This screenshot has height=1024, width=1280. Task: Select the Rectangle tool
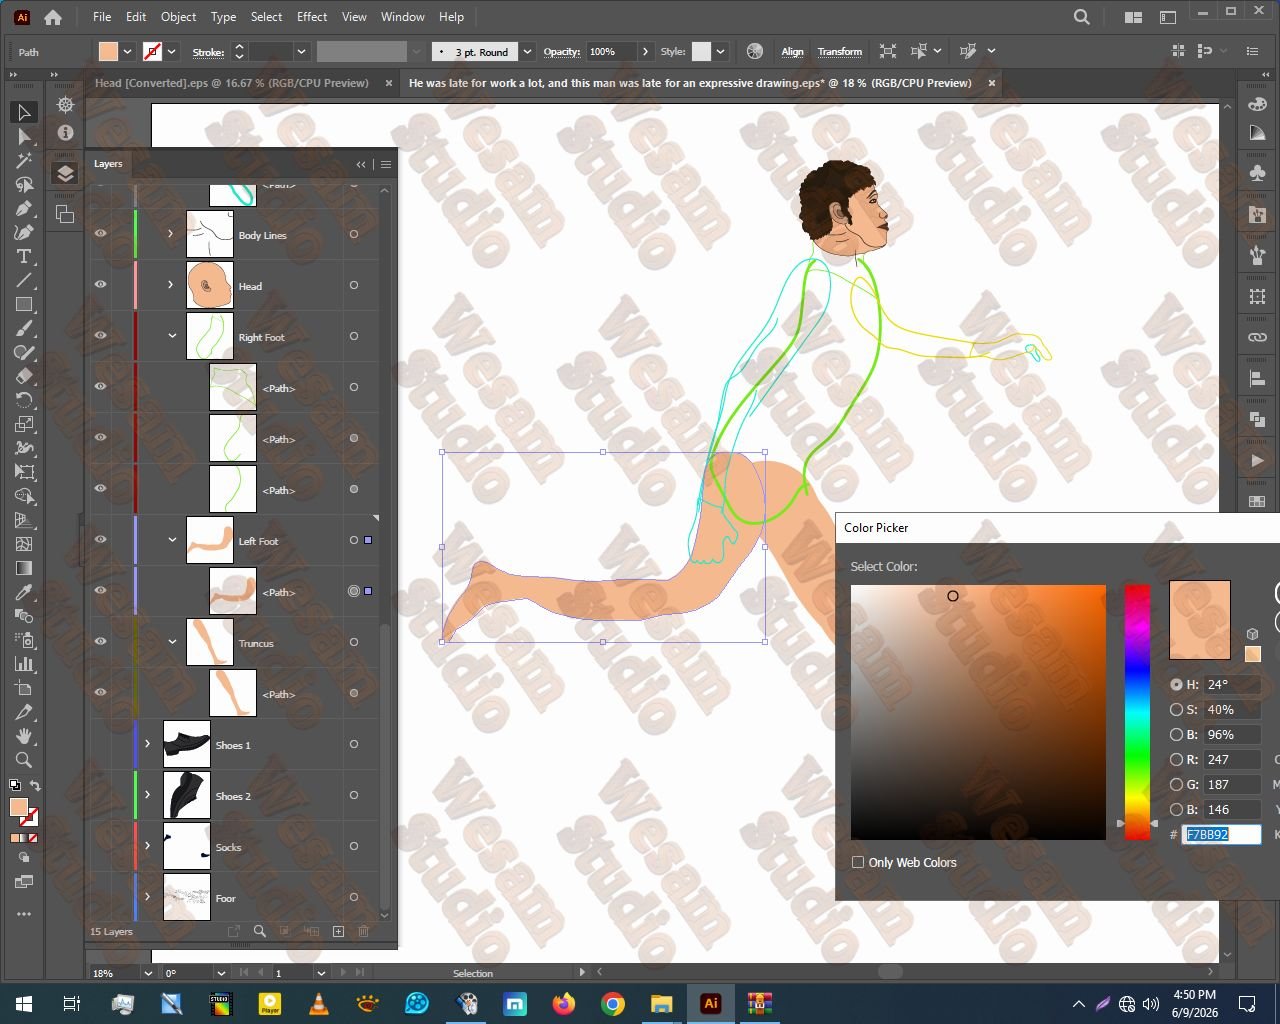(24, 304)
